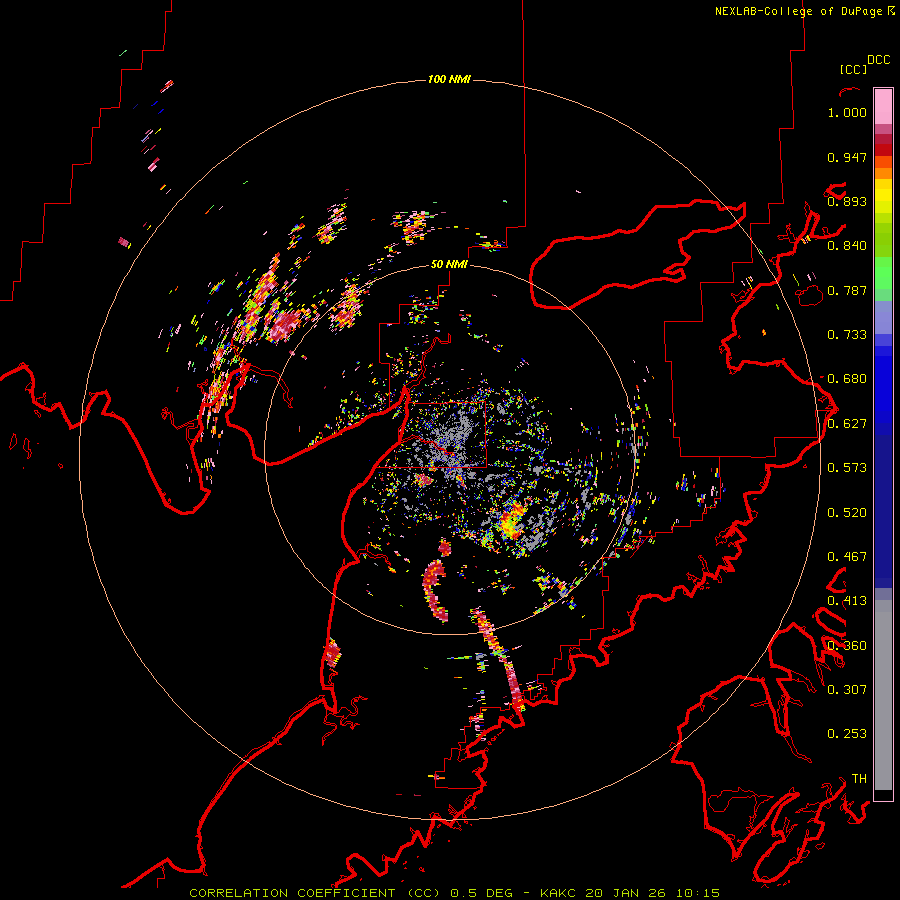Click the 0.787 color scale value
This screenshot has width=900, height=900.
pos(847,290)
